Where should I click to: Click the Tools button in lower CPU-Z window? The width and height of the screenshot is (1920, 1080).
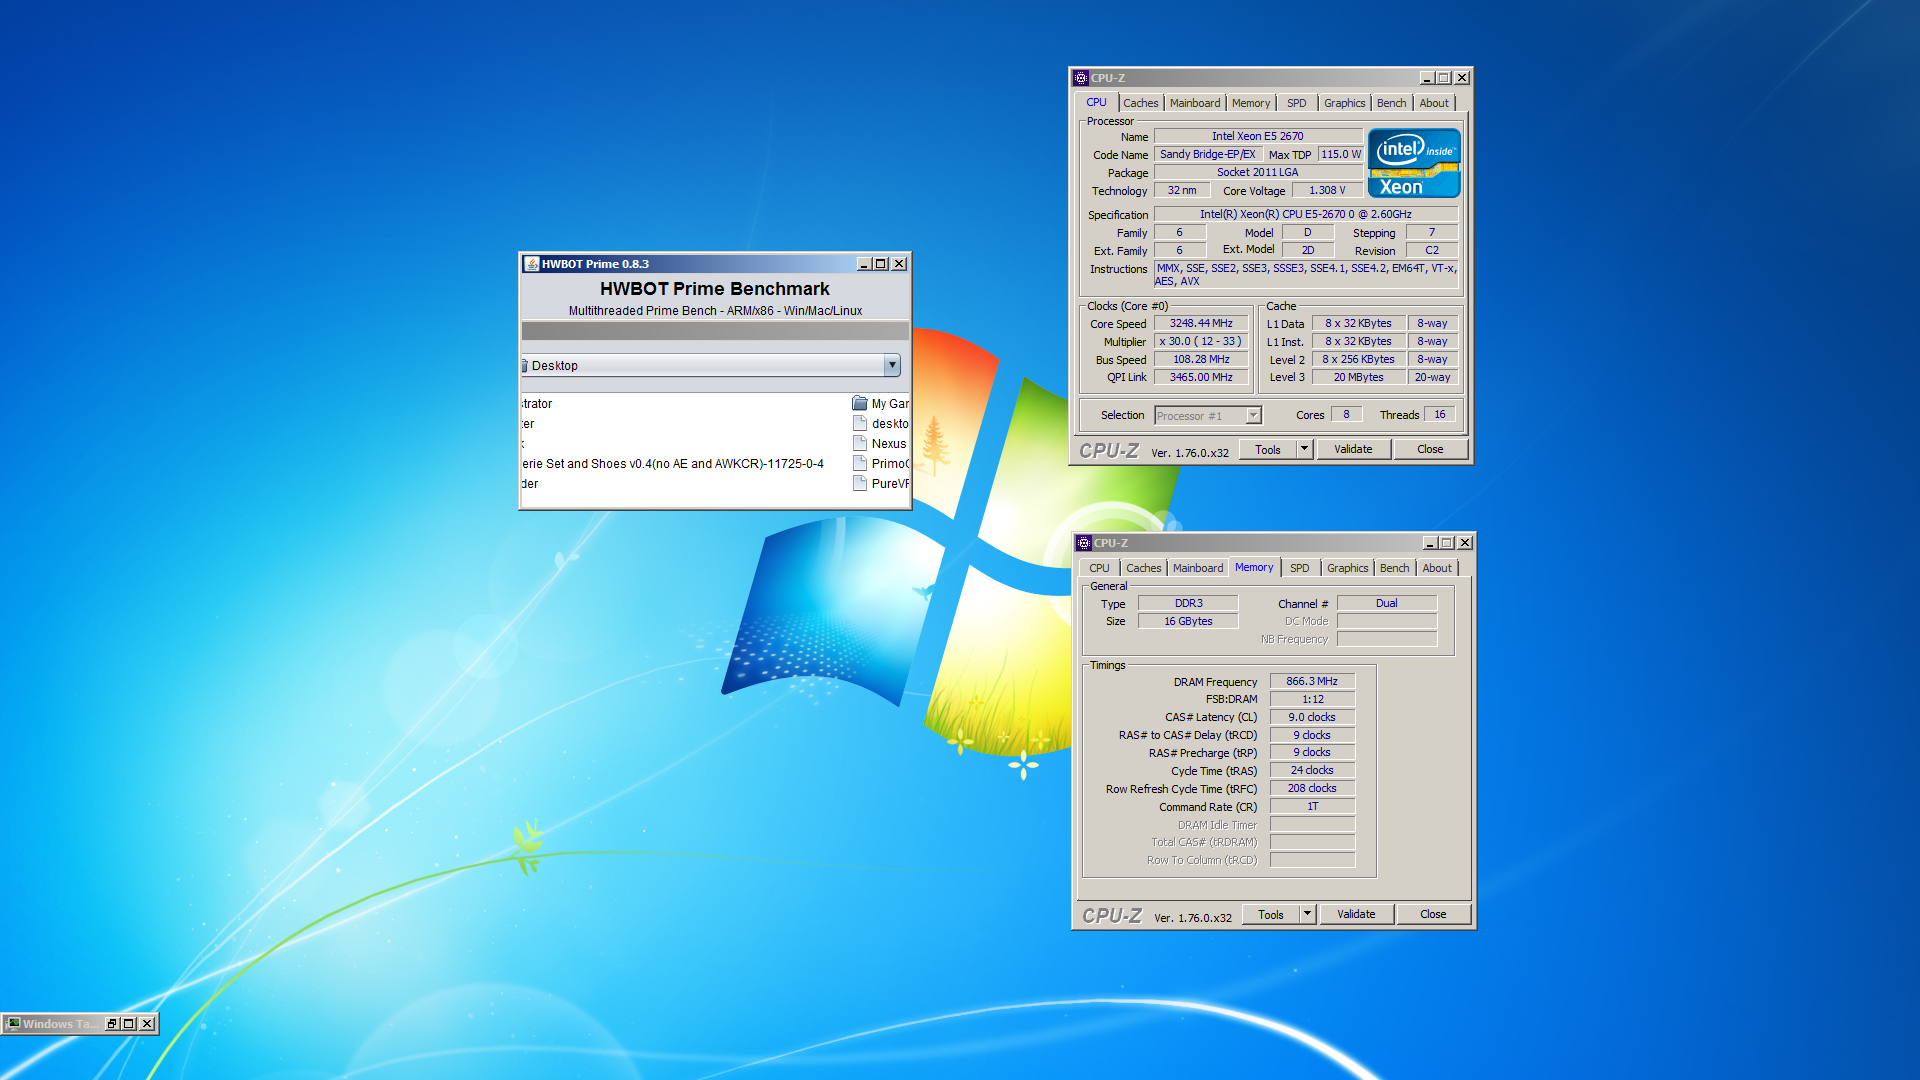point(1271,915)
